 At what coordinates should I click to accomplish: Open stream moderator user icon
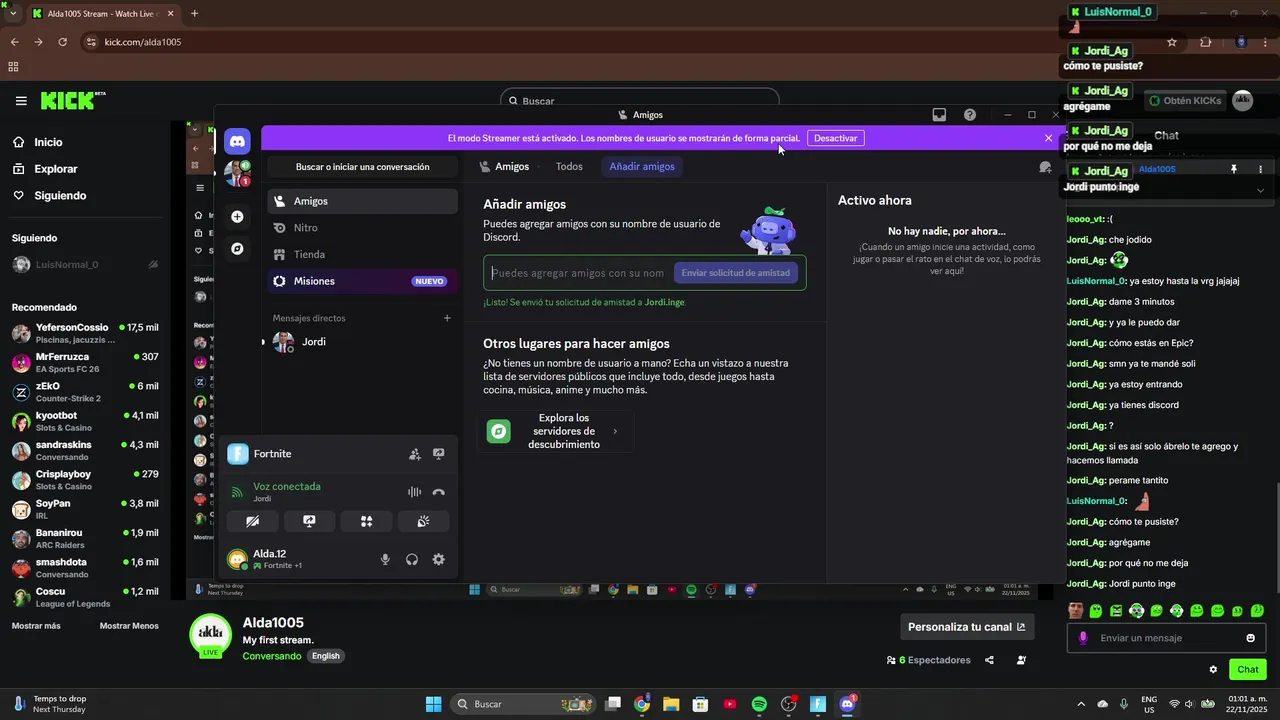pyautogui.click(x=1021, y=660)
